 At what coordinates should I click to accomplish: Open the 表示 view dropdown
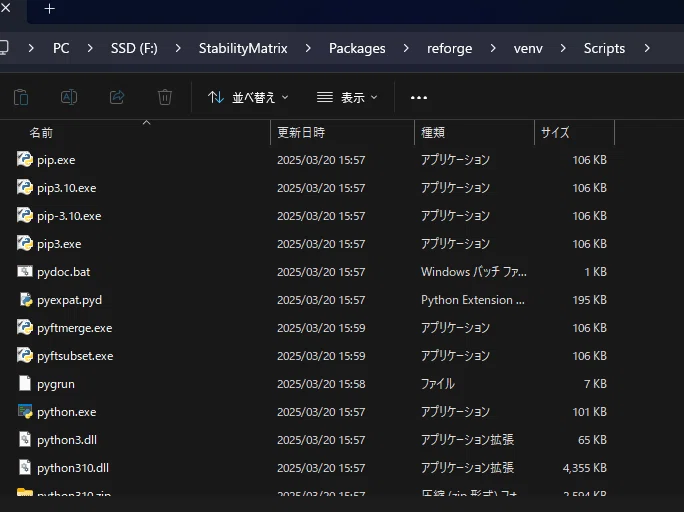(347, 97)
